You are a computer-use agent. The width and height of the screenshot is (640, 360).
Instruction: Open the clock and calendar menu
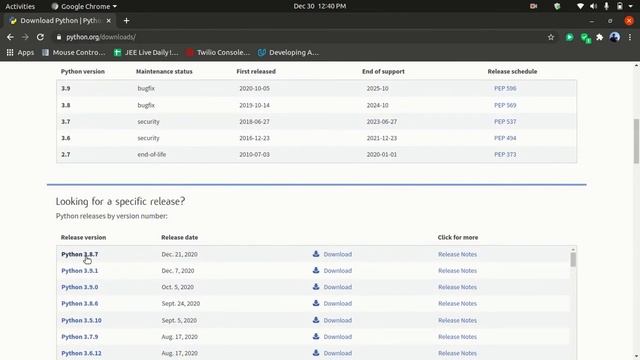(320, 6)
